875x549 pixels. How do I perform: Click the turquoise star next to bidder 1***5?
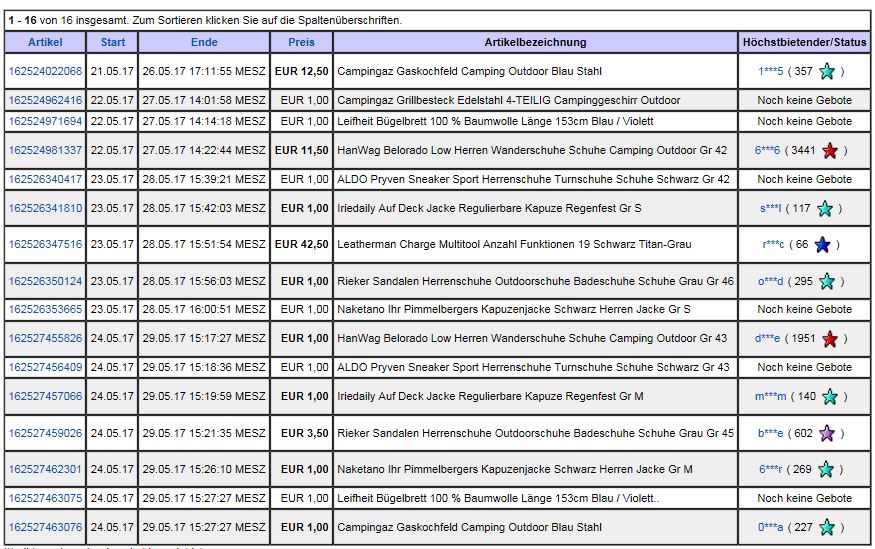tap(827, 71)
